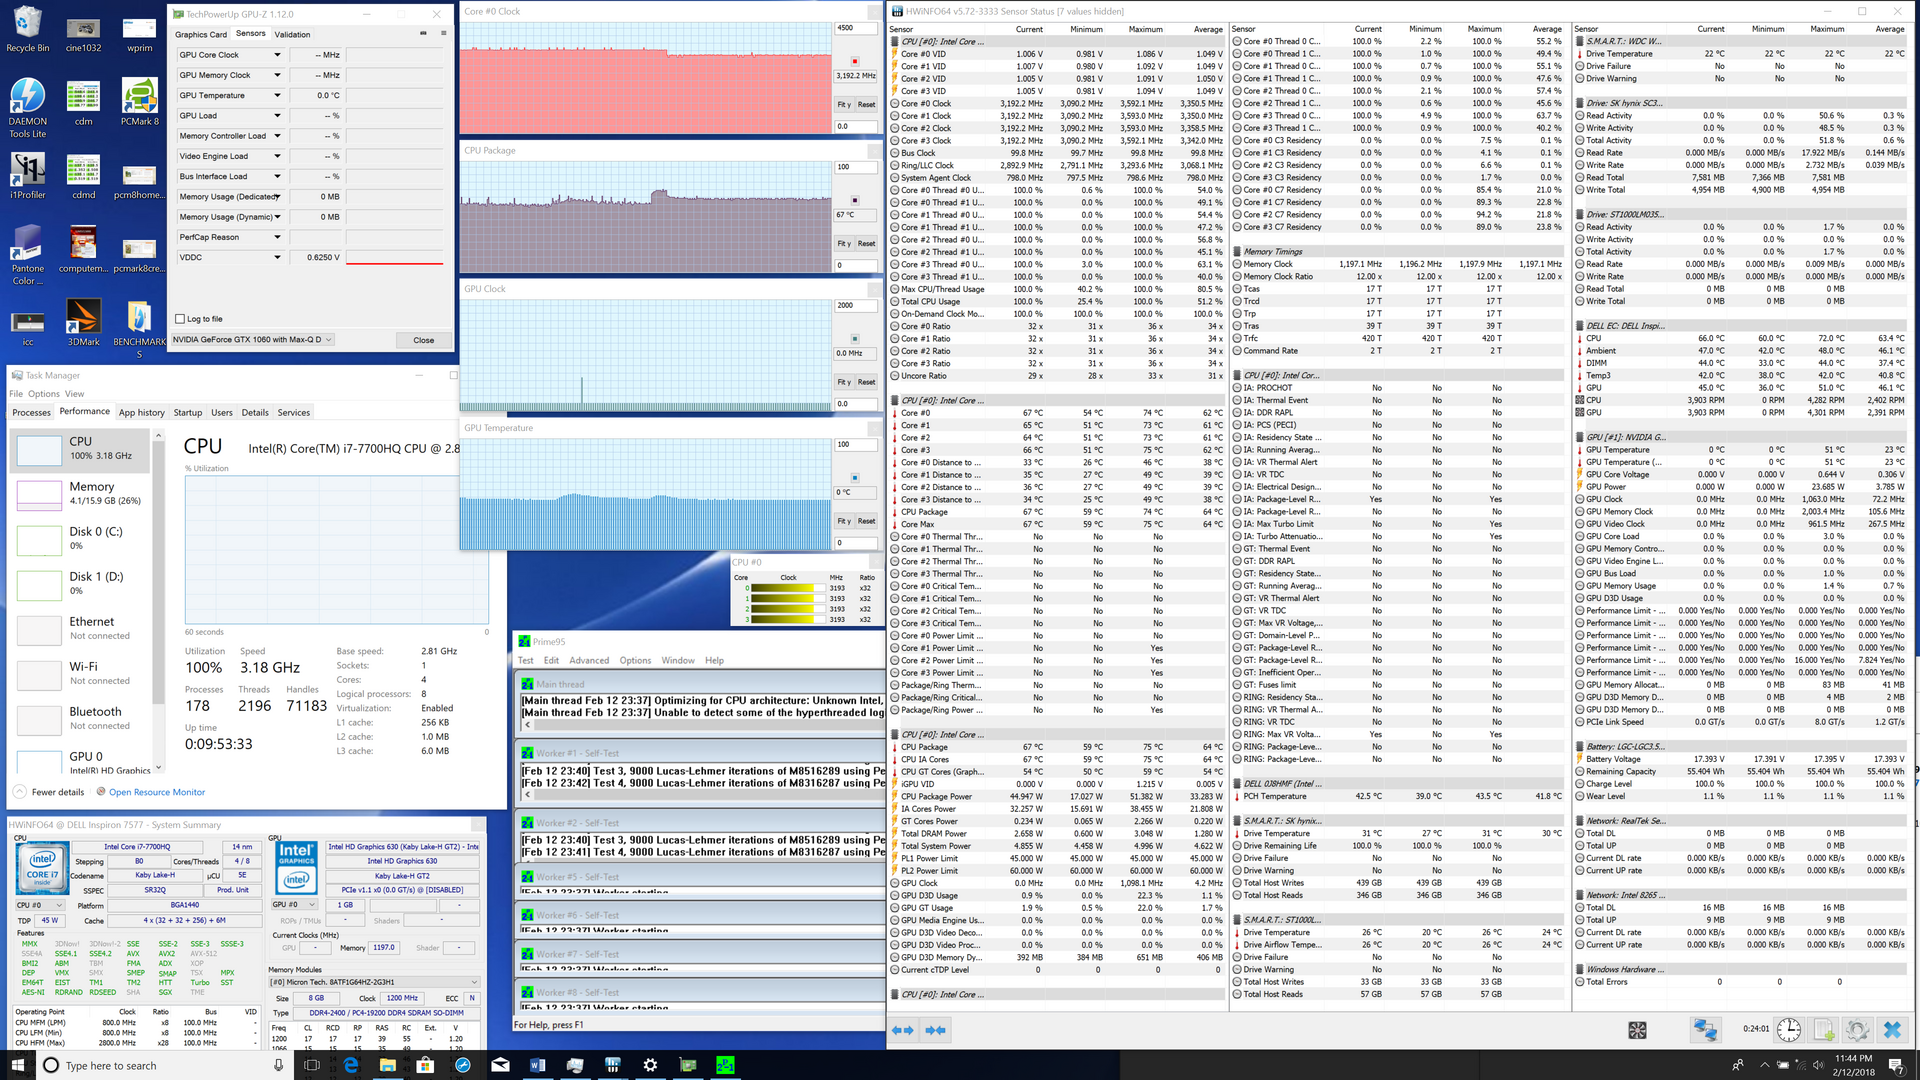The width and height of the screenshot is (1920, 1080).
Task: Open Microsoft Edge from the taskbar
Action: tap(350, 1065)
